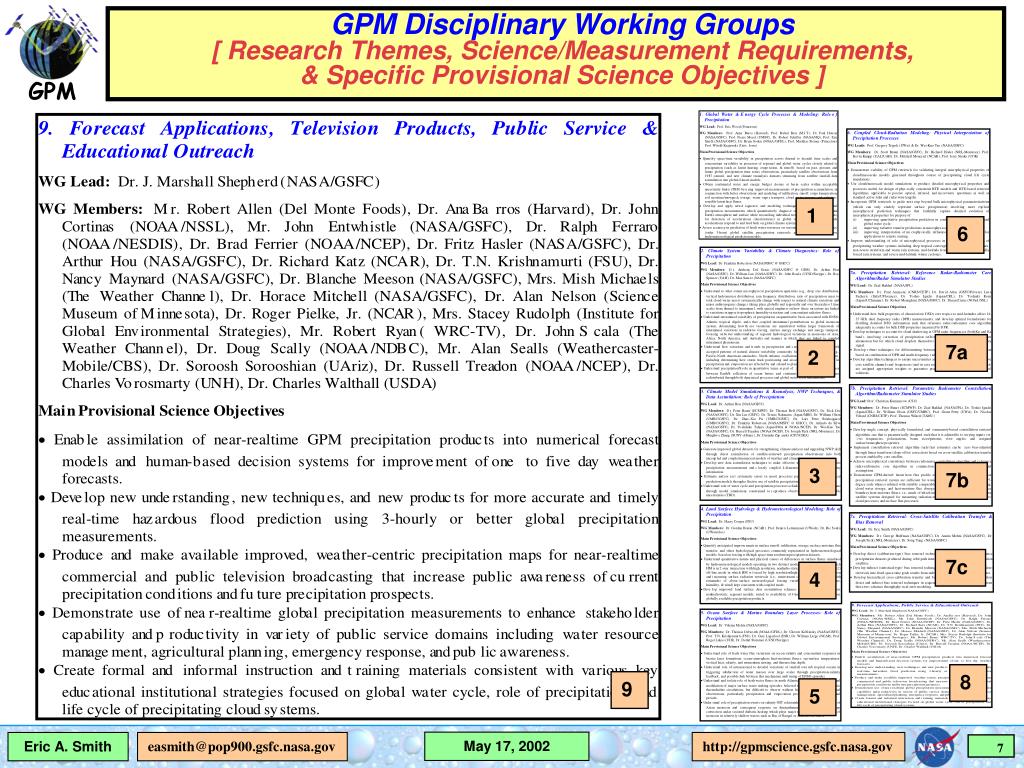Click the 'Main Provisional Science Objectives' heading
This screenshot has width=1024, height=768.
[161, 411]
